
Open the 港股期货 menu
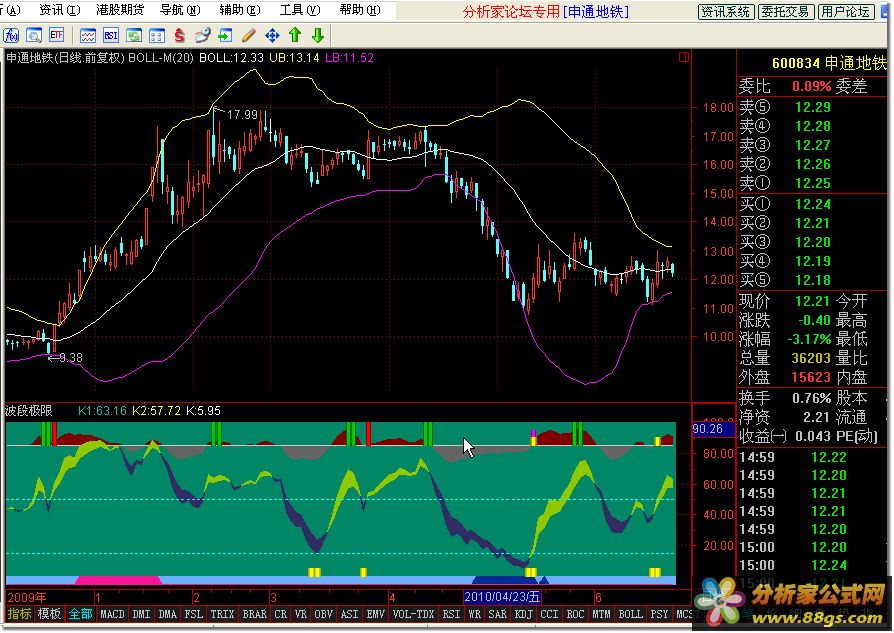[120, 10]
